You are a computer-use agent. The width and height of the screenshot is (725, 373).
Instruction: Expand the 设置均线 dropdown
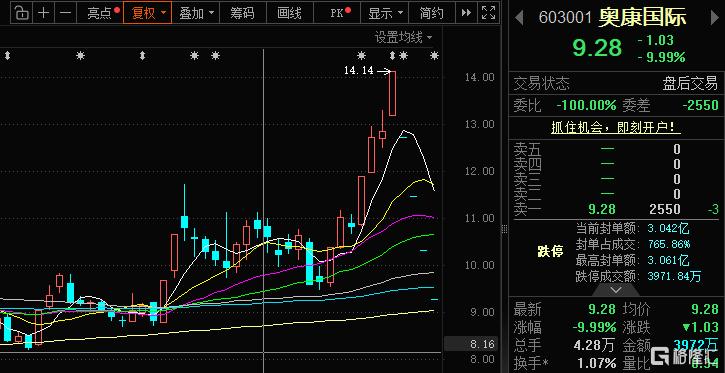click(403, 37)
